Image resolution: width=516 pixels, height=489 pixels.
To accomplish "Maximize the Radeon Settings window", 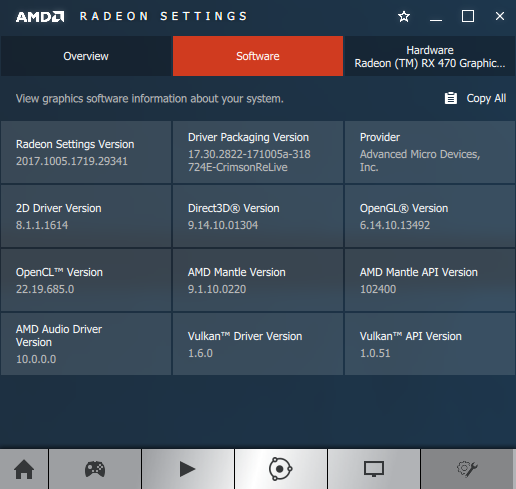I will pos(468,16).
